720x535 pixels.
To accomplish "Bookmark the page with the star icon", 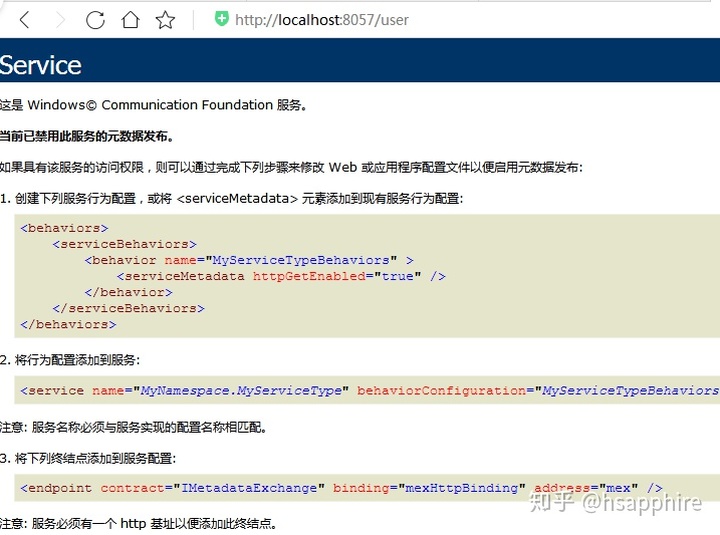I will point(165,20).
